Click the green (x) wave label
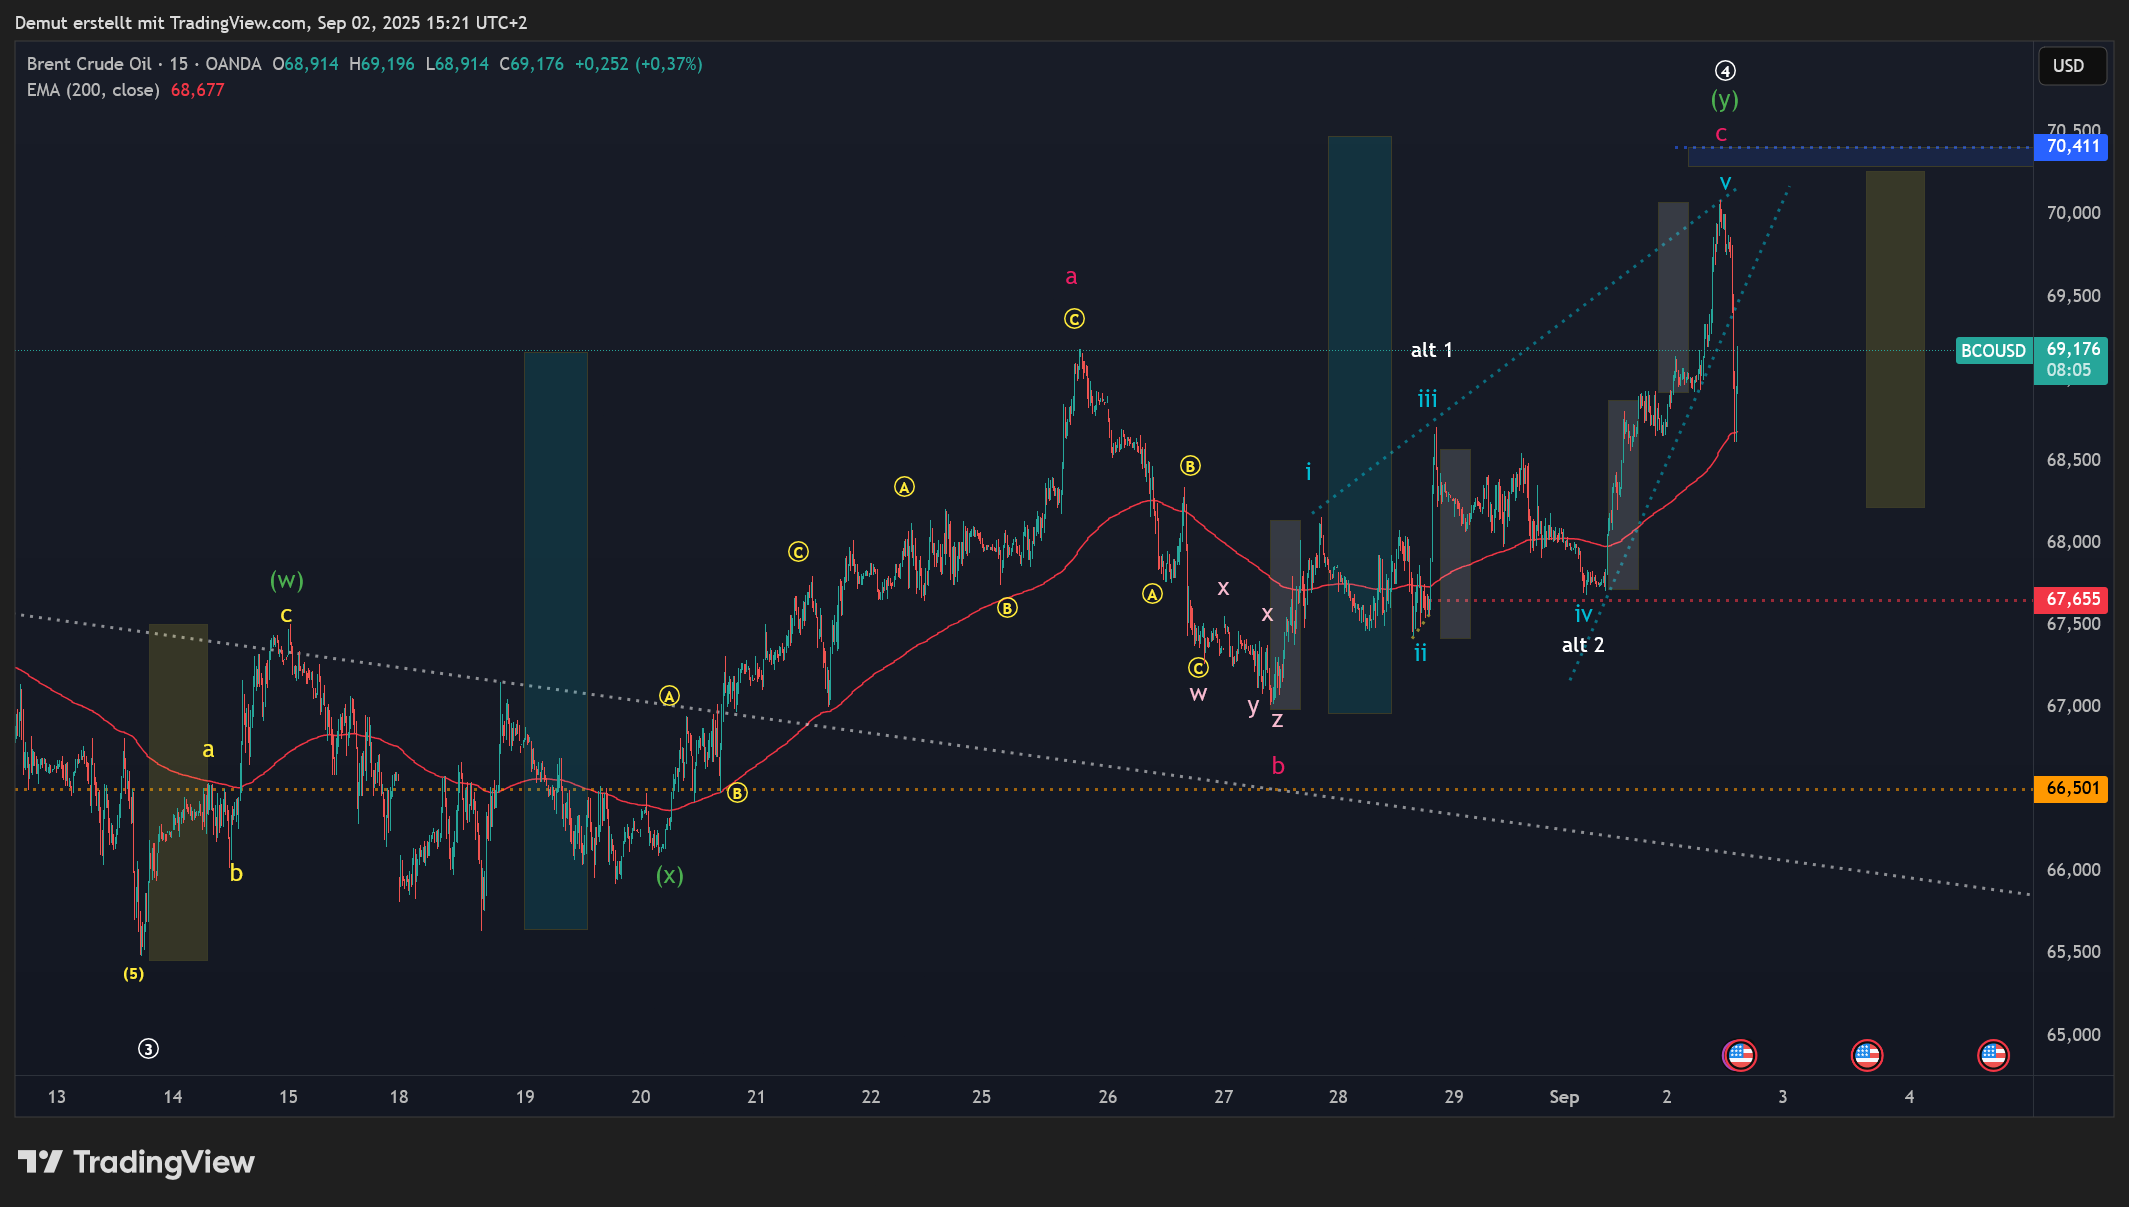This screenshot has width=2129, height=1207. [670, 875]
